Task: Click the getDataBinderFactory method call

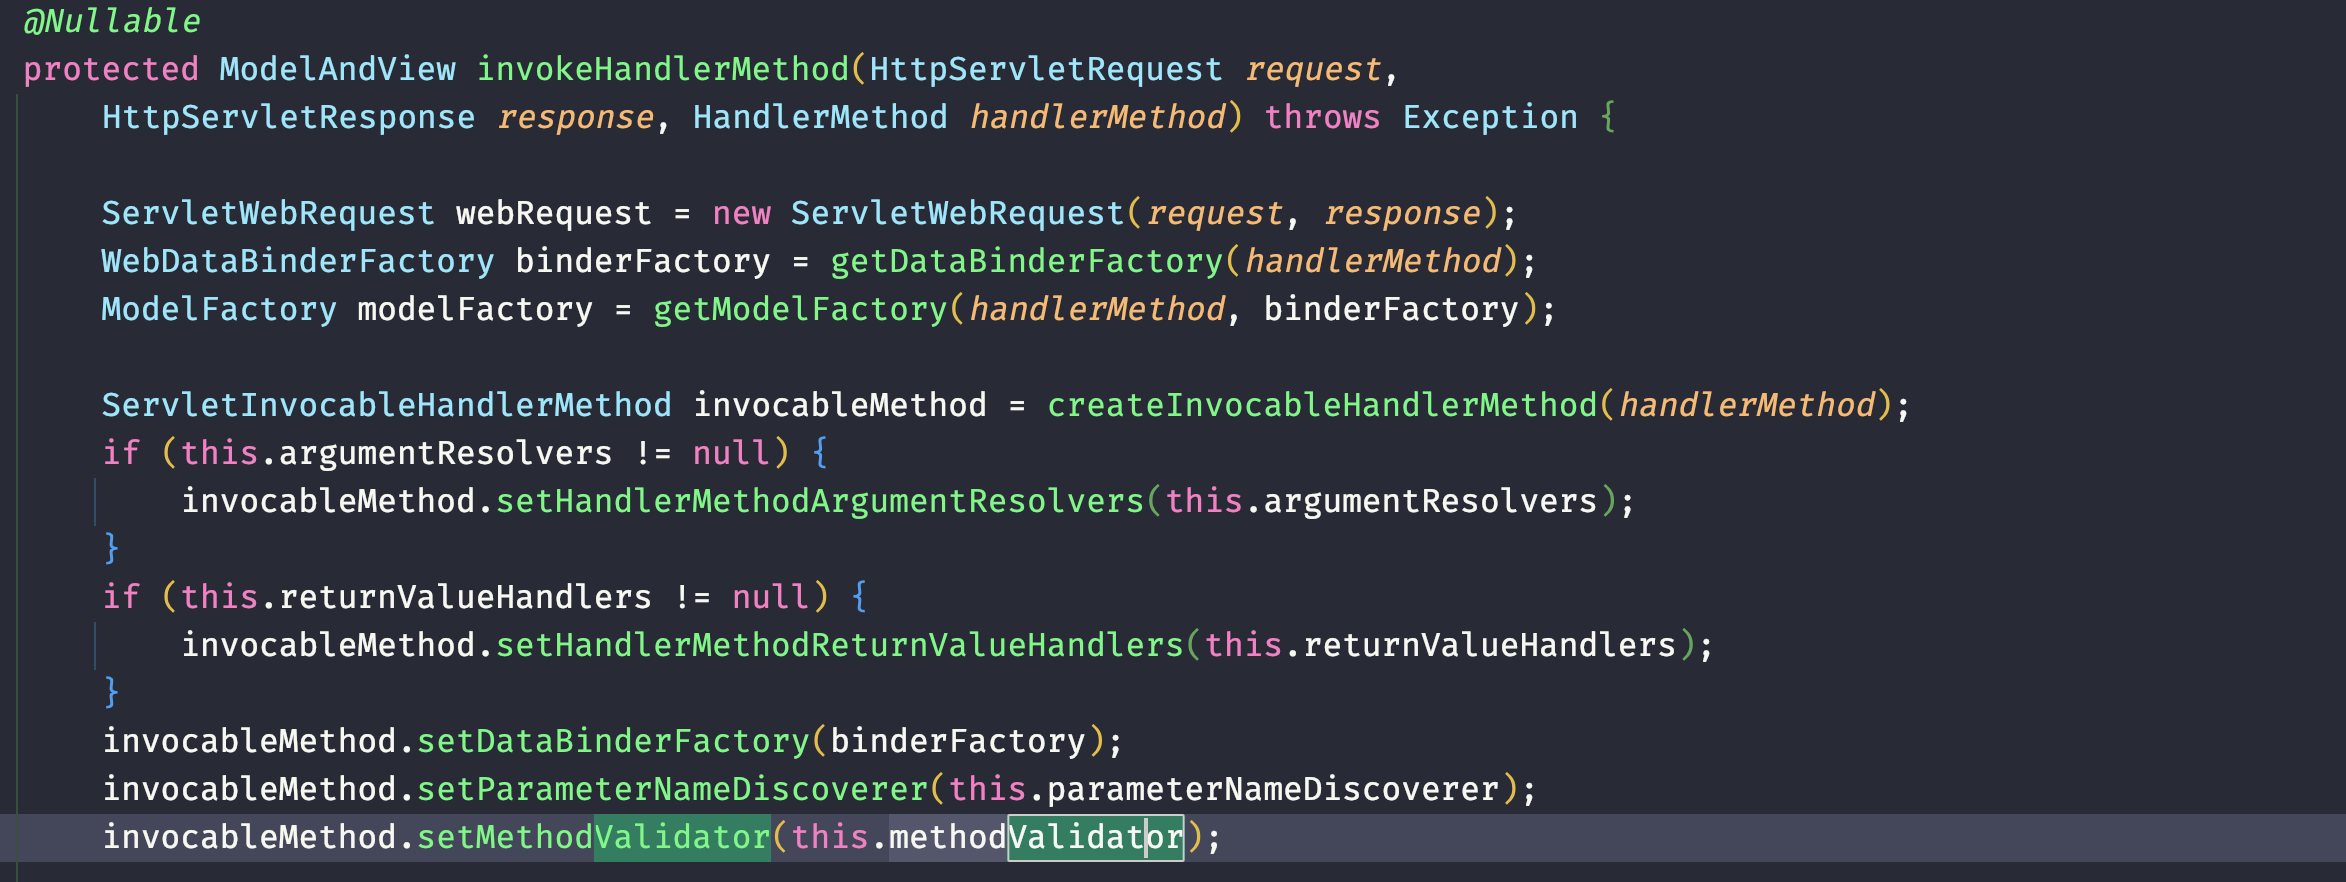Action: point(1026,261)
